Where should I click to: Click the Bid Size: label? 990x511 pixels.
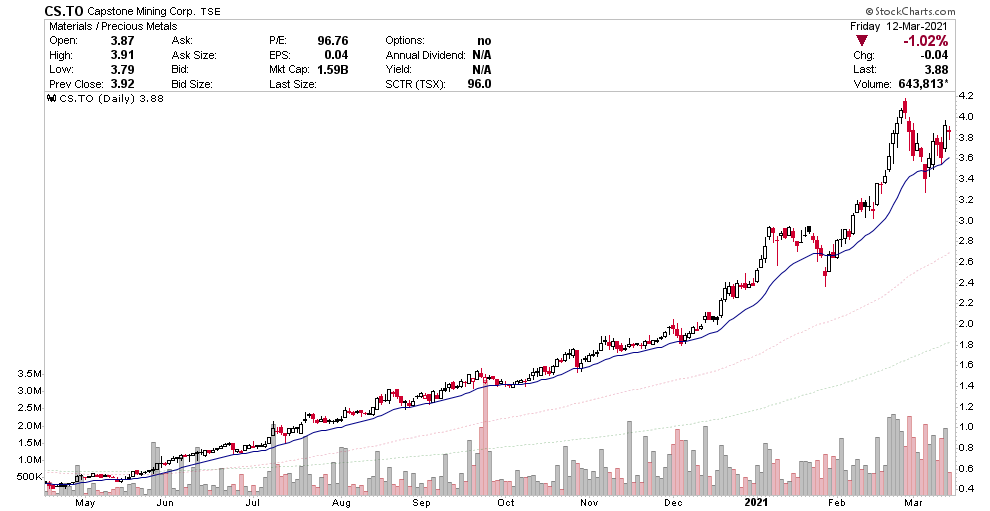click(x=192, y=84)
